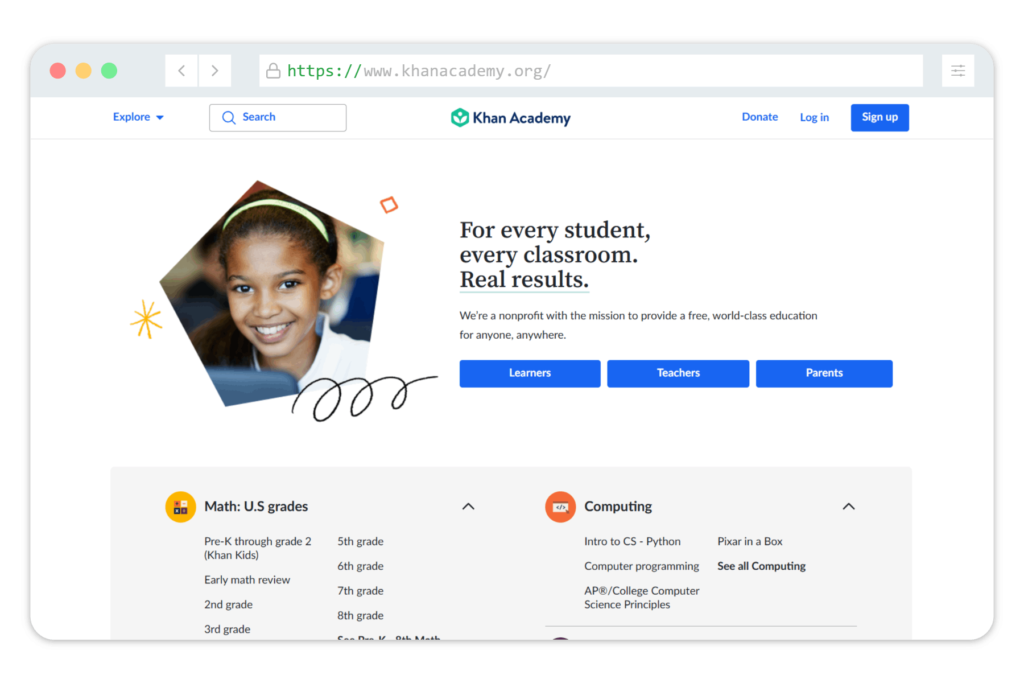
Task: Select the Learners button
Action: (530, 373)
